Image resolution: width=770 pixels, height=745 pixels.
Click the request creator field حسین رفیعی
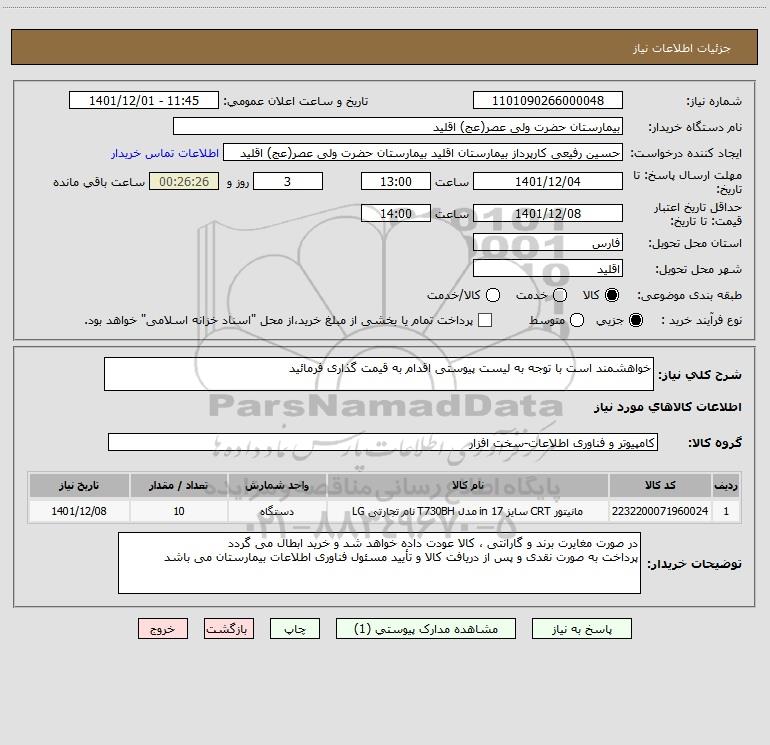pos(423,153)
